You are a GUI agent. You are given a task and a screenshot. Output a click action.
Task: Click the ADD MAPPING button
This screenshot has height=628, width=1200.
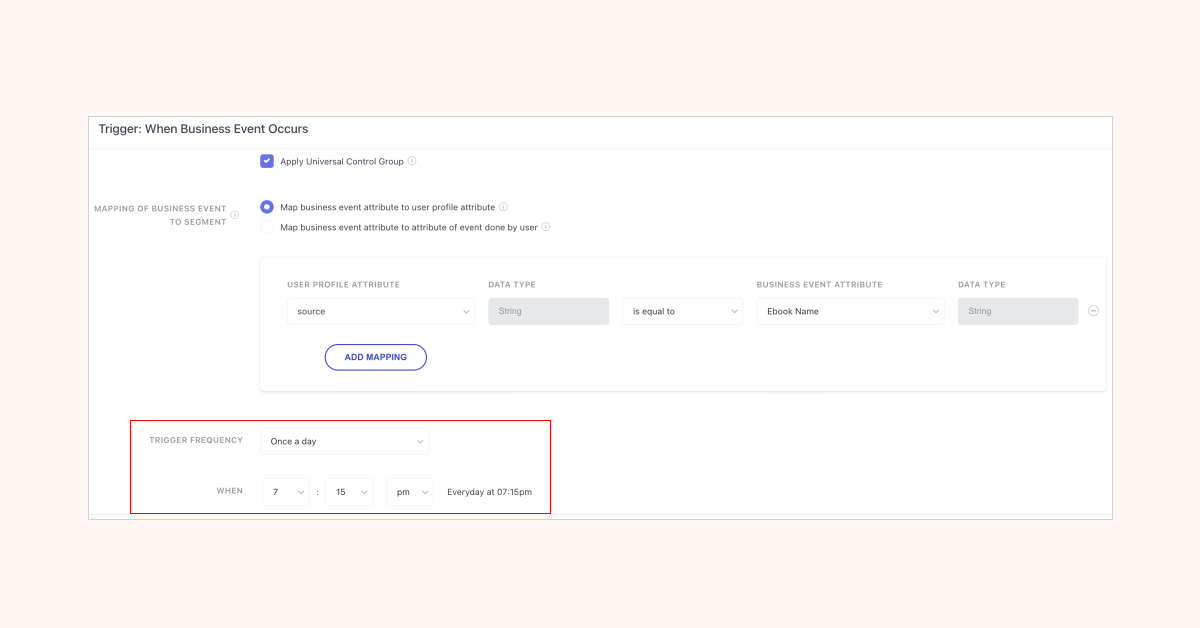(x=375, y=357)
